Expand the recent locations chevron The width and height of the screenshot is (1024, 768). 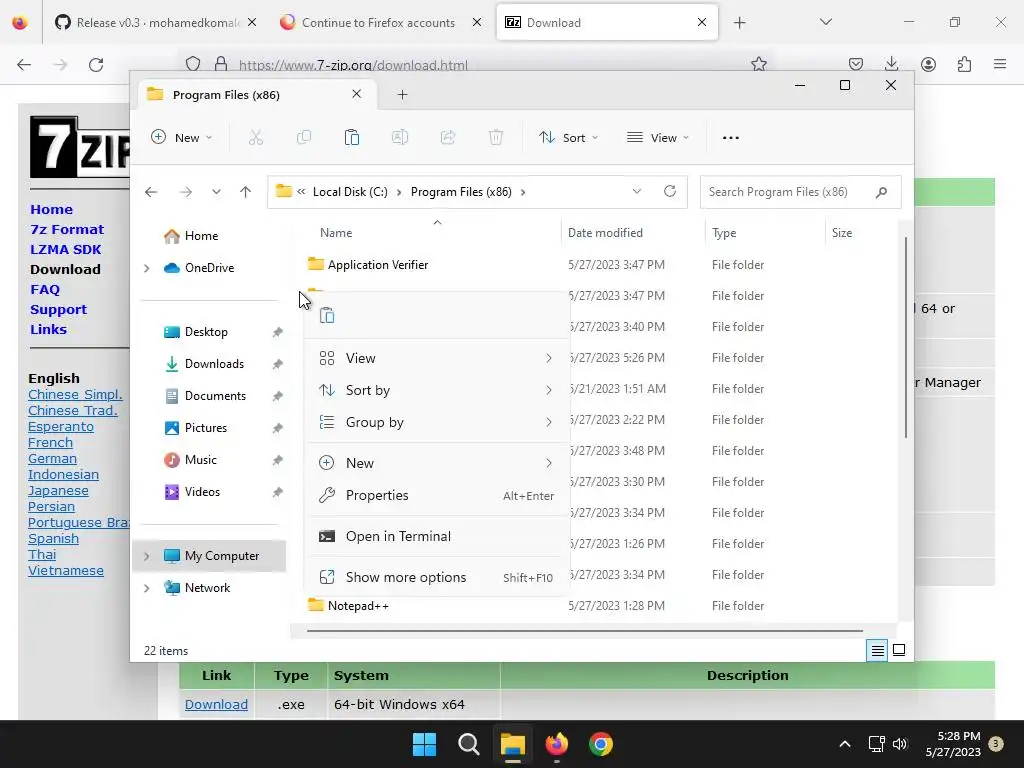[216, 192]
